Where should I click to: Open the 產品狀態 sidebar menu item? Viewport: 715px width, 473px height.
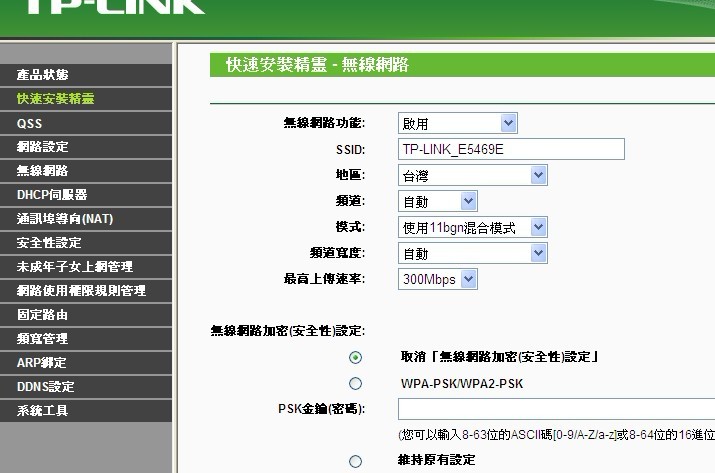[86, 75]
